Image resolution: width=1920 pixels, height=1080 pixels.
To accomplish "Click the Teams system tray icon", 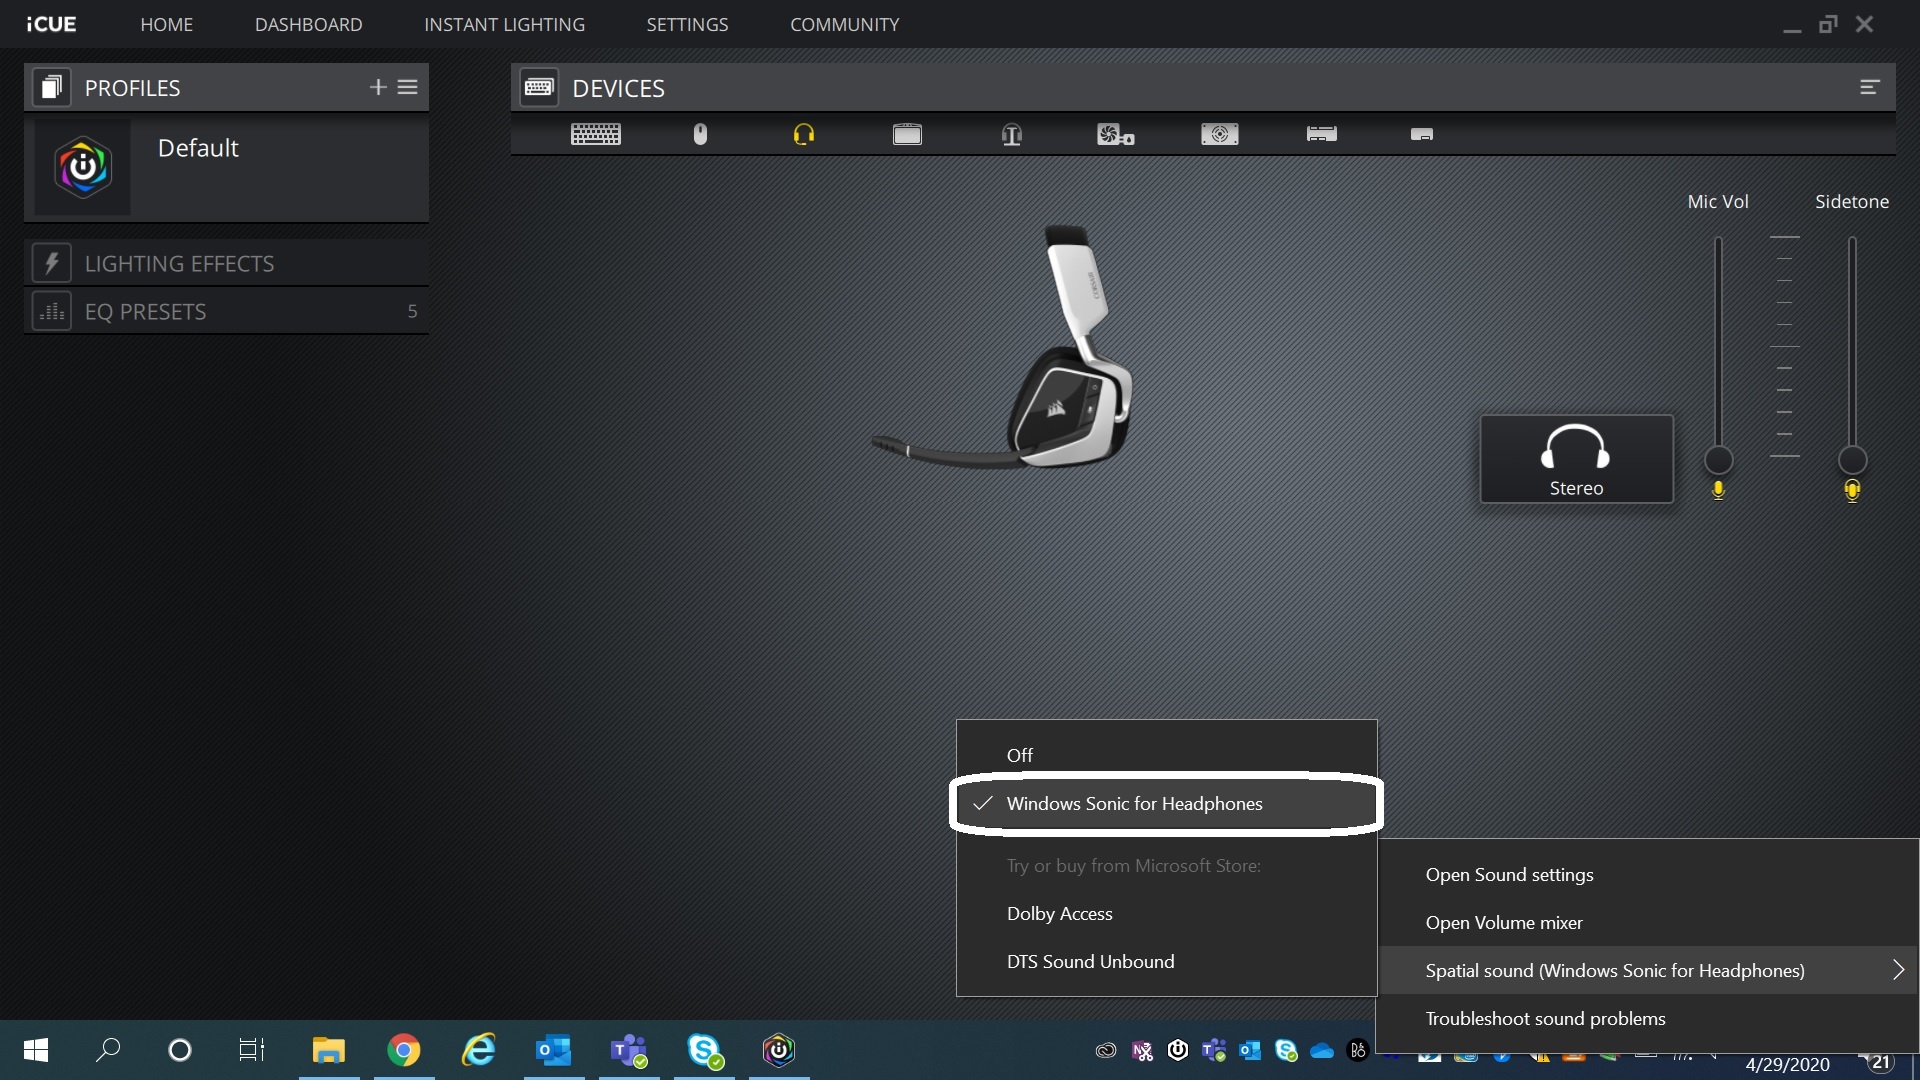I will point(1214,1050).
